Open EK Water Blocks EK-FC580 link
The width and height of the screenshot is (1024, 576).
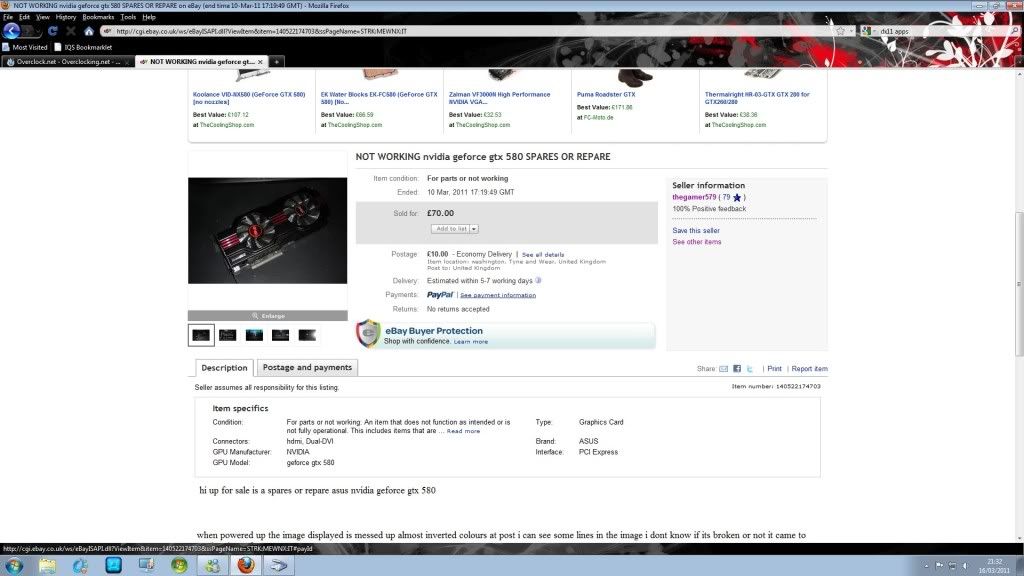(x=379, y=98)
